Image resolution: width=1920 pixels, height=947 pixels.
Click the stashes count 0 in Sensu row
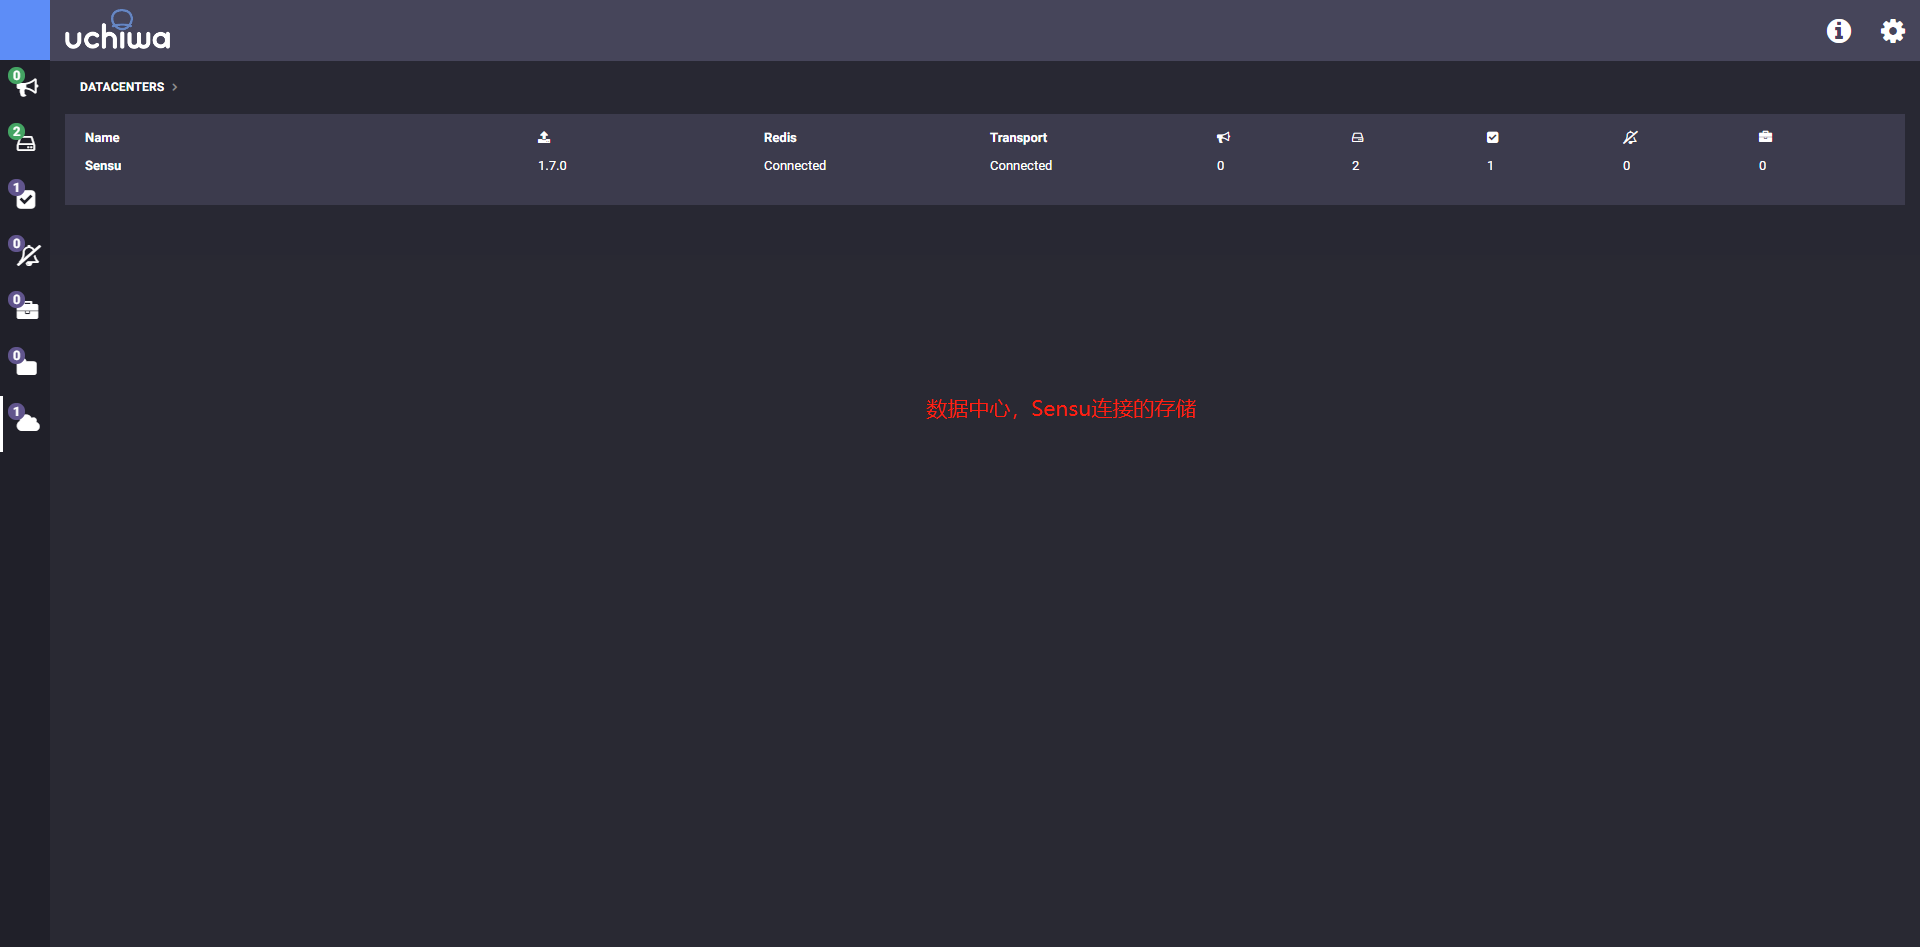[1762, 166]
